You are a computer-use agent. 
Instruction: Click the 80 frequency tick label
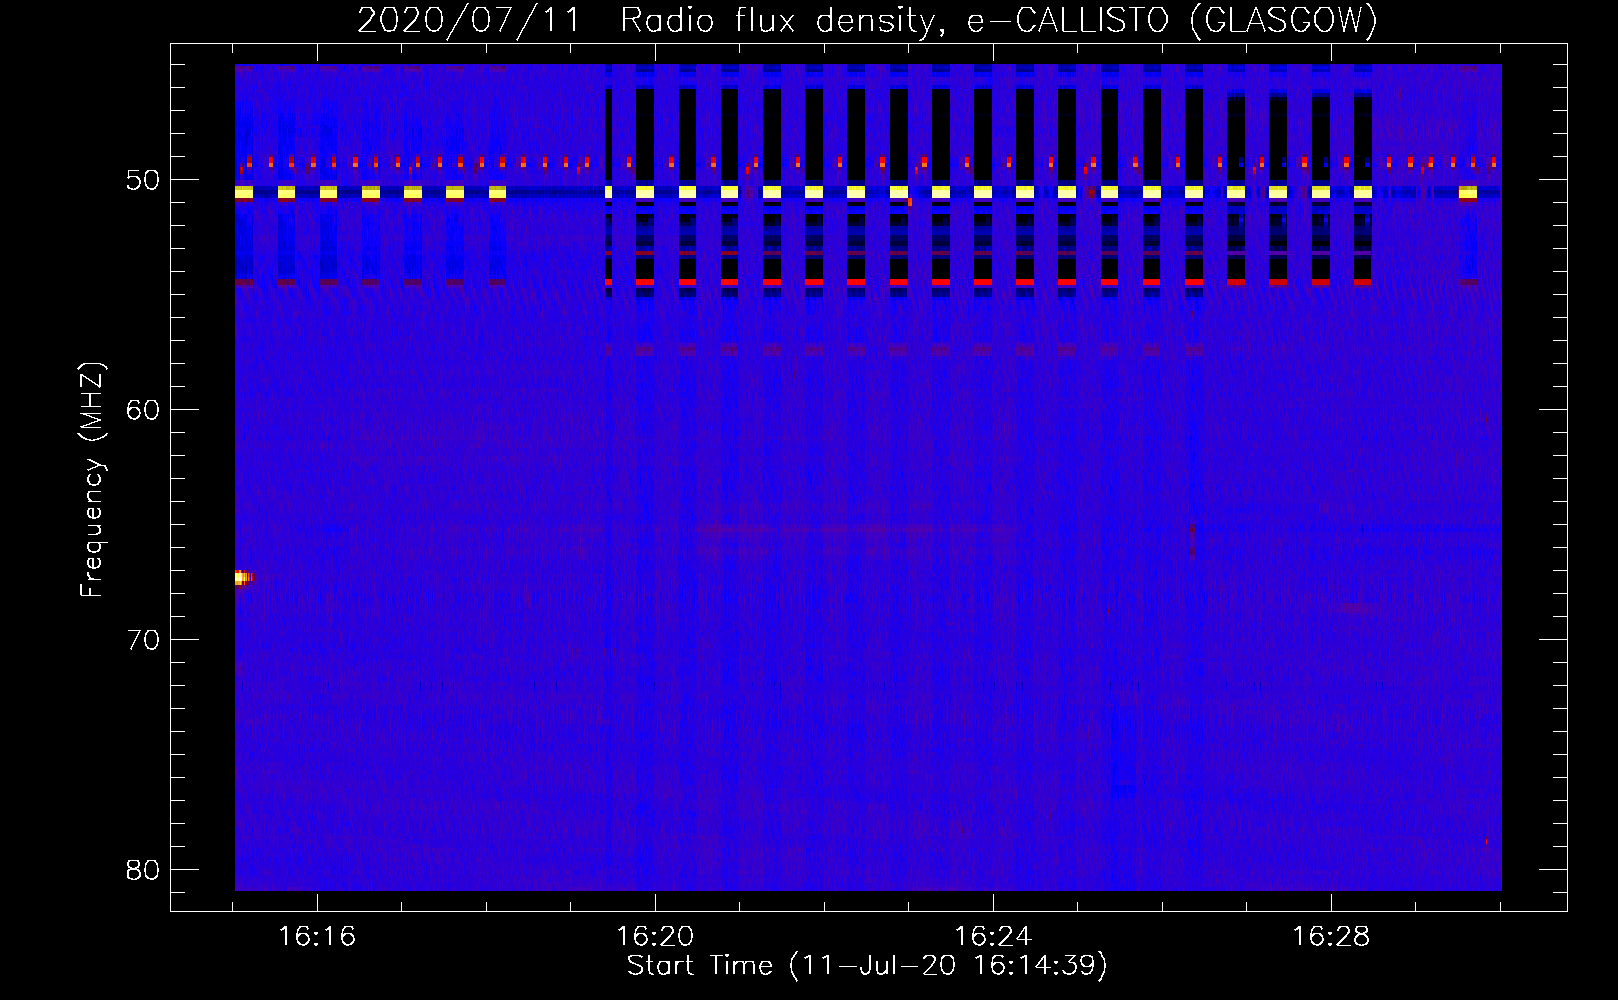click(143, 870)
